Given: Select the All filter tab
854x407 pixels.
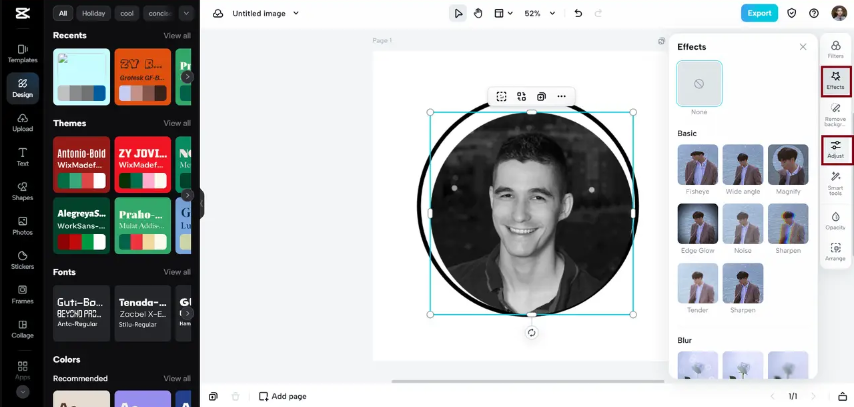Looking at the screenshot, I should 63,14.
